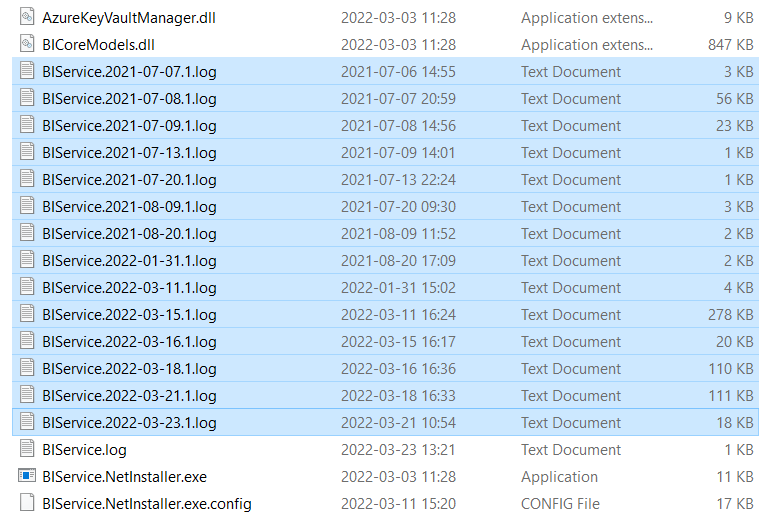The image size is (781, 516).
Task: Click the 2022-03-23 13:21 date entry
Action: click(398, 450)
